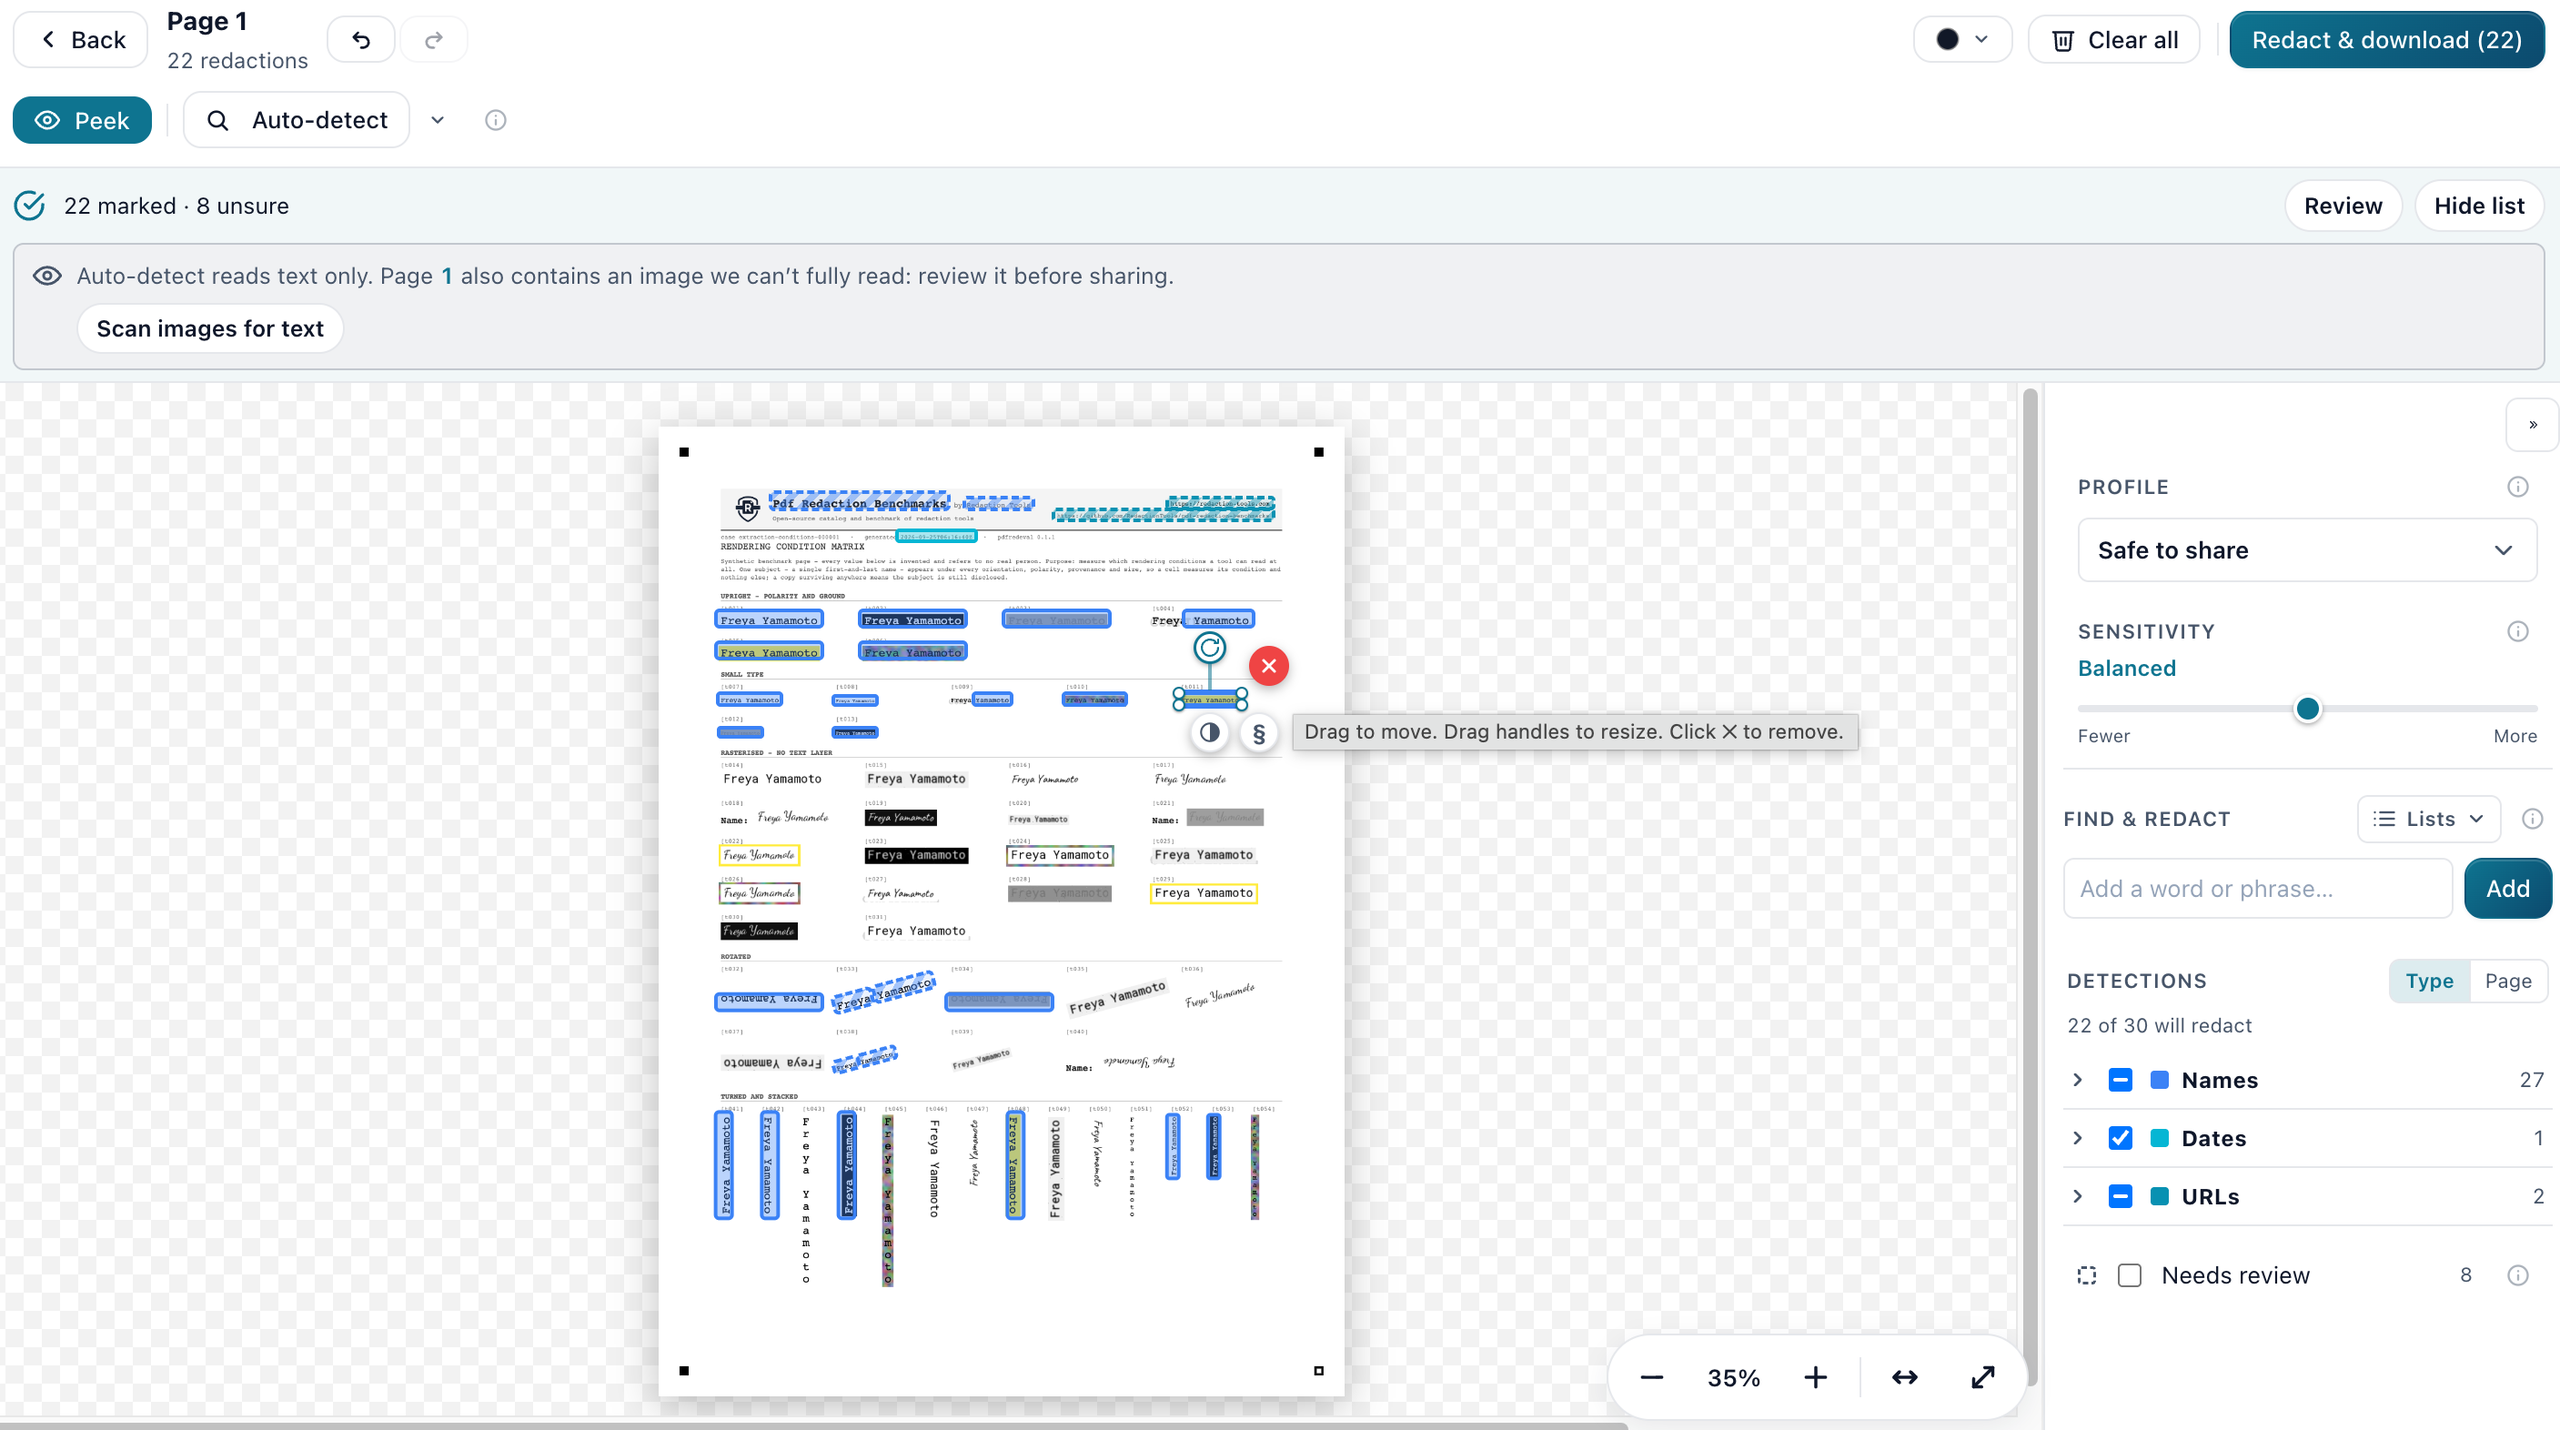Image resolution: width=2560 pixels, height=1430 pixels.
Task: Click Clear all button
Action: 2113,40
